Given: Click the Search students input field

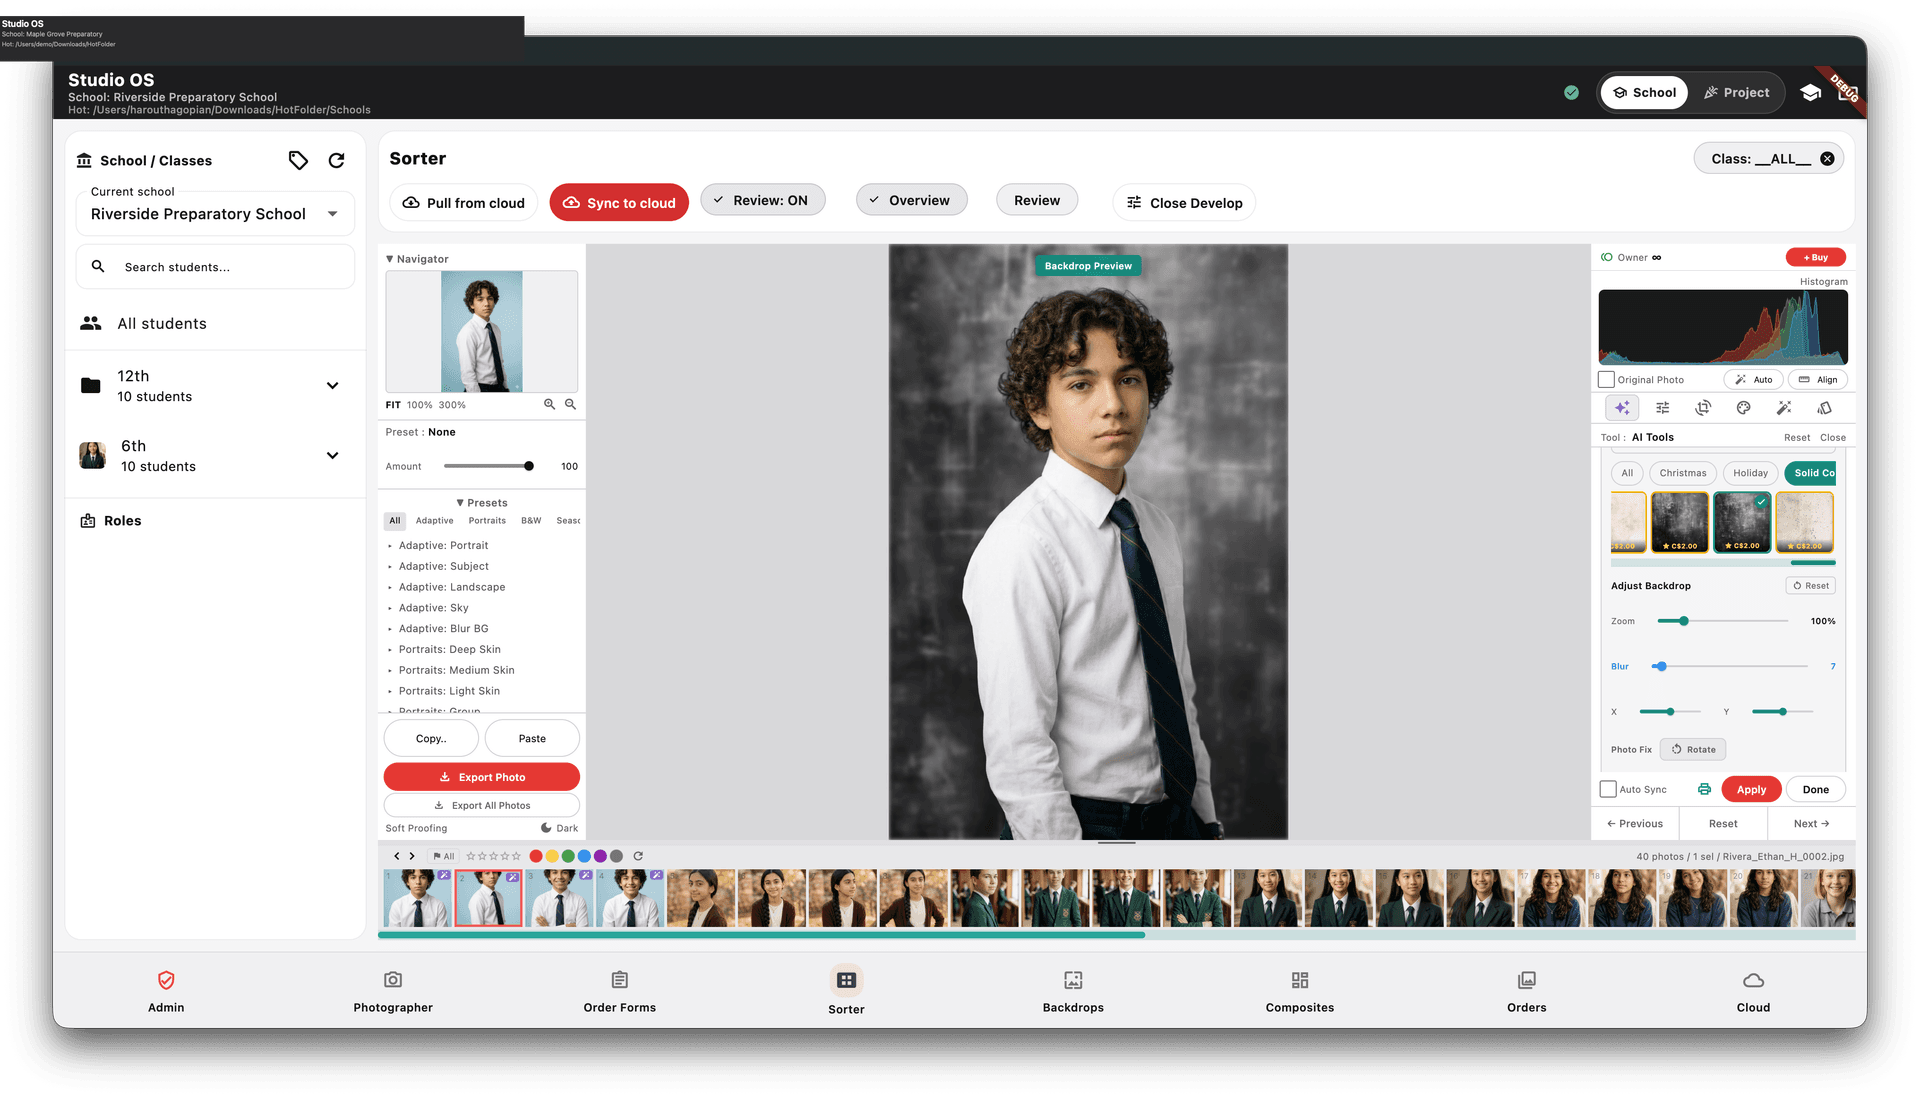Looking at the screenshot, I should point(214,266).
